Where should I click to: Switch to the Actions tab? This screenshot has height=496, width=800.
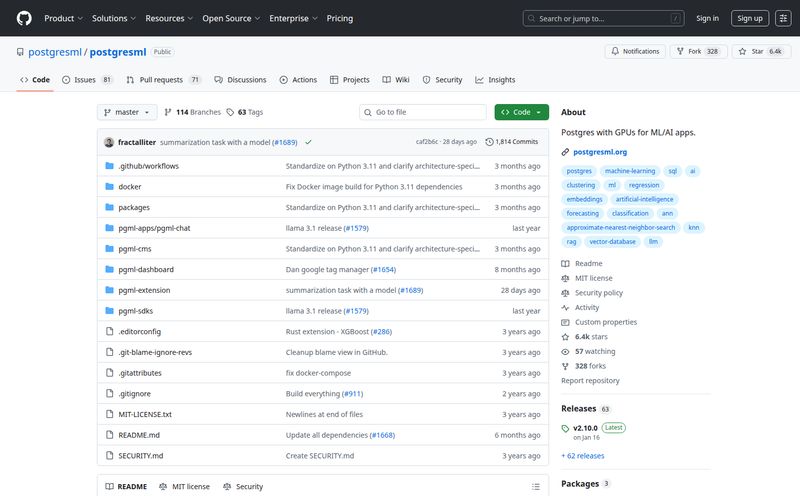tap(298, 80)
